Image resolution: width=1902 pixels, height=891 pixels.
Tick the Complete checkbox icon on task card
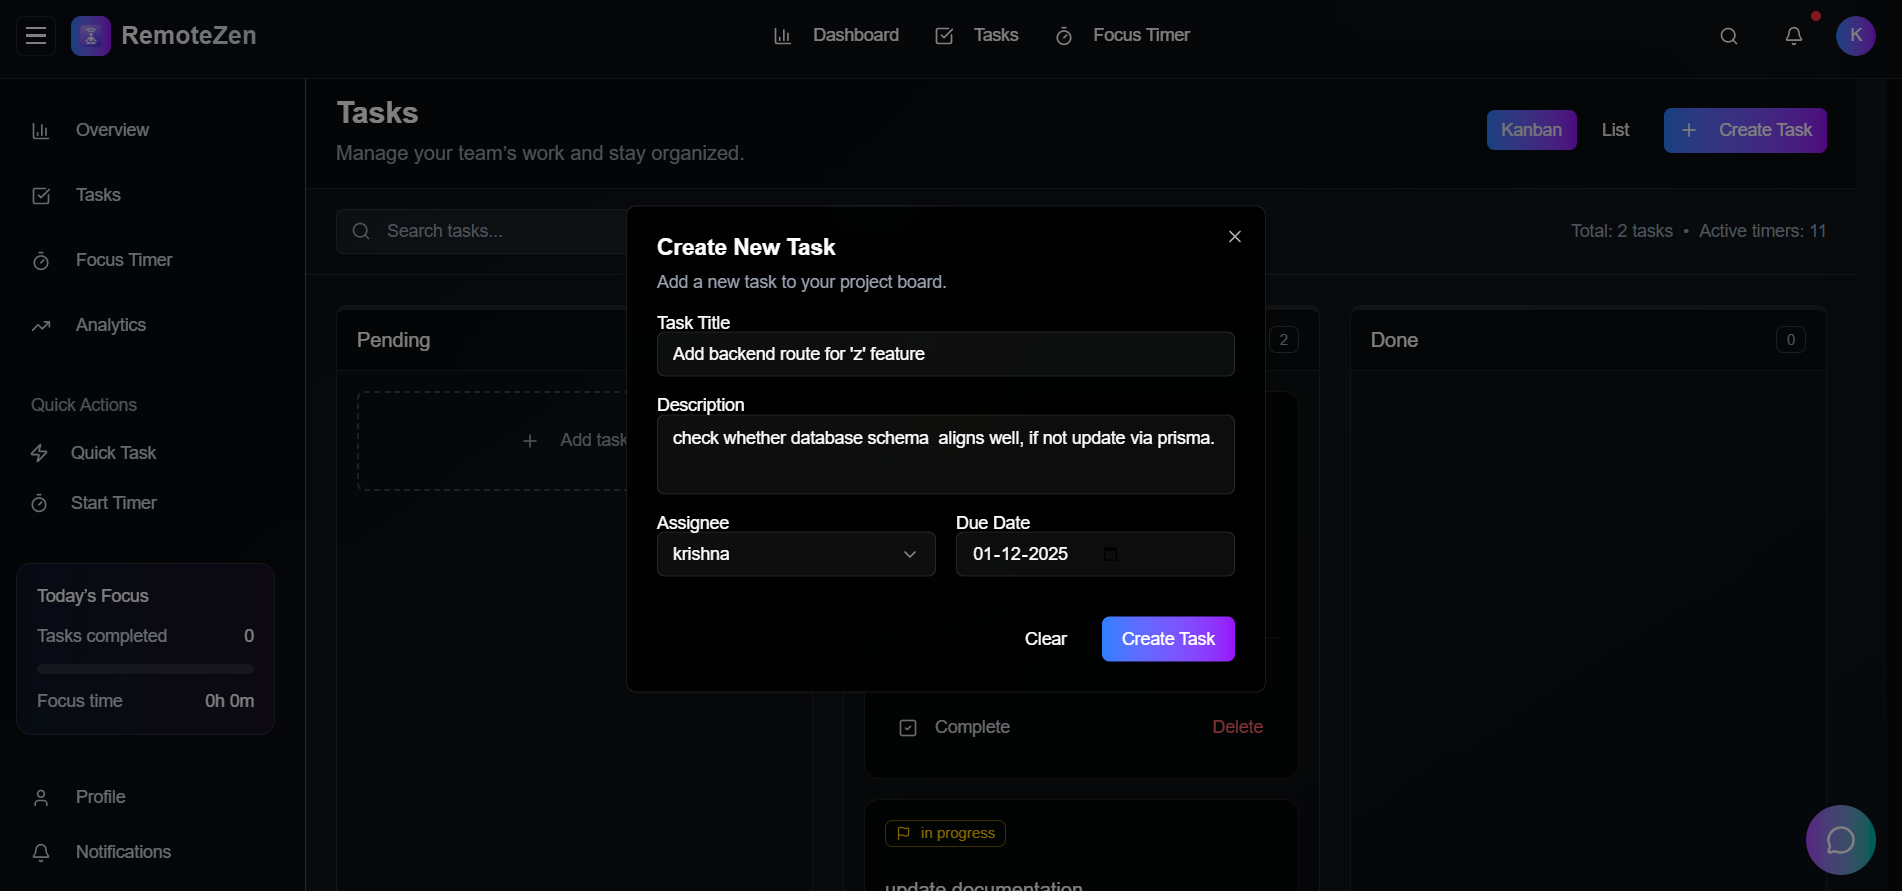[908, 728]
